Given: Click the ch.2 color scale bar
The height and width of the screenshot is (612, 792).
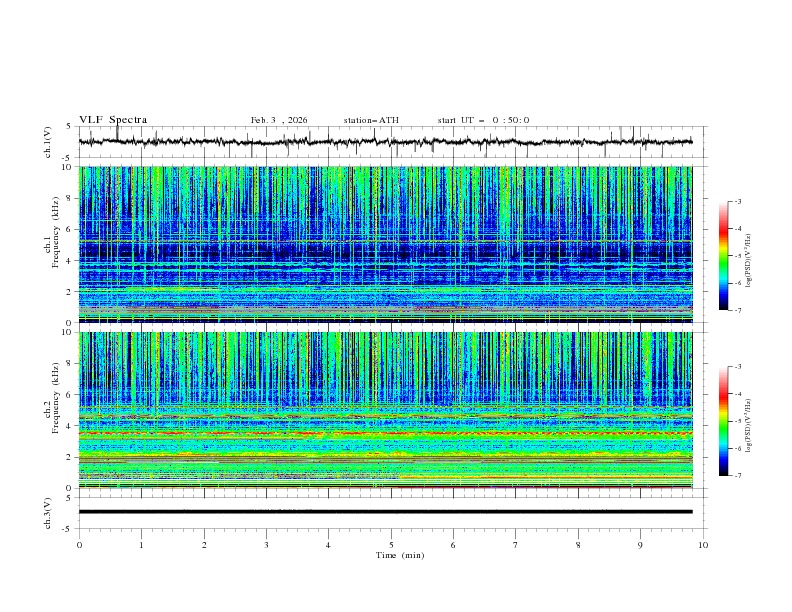Looking at the screenshot, I should tap(723, 421).
